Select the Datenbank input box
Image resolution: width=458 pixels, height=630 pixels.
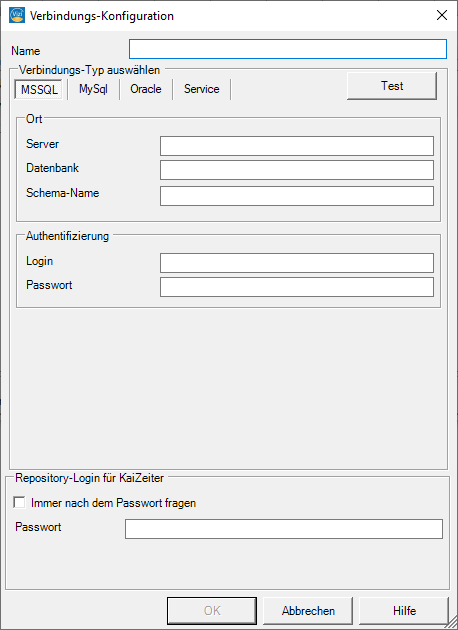point(297,170)
